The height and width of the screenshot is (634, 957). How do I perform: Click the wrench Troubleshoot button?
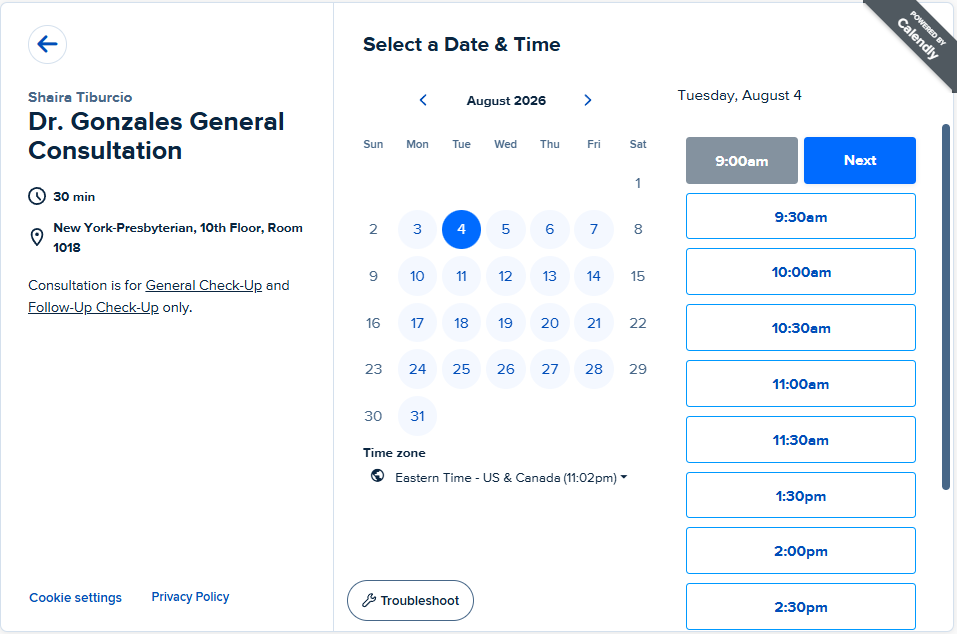[410, 600]
